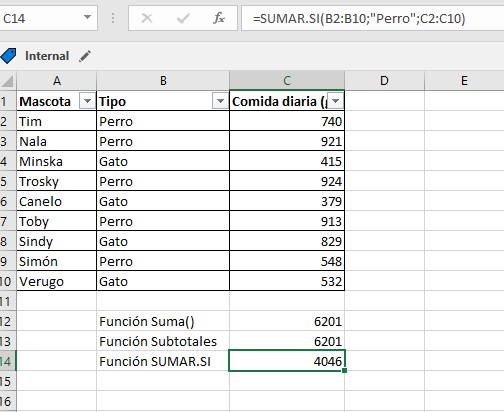Select the cell containing Simón

point(57,261)
